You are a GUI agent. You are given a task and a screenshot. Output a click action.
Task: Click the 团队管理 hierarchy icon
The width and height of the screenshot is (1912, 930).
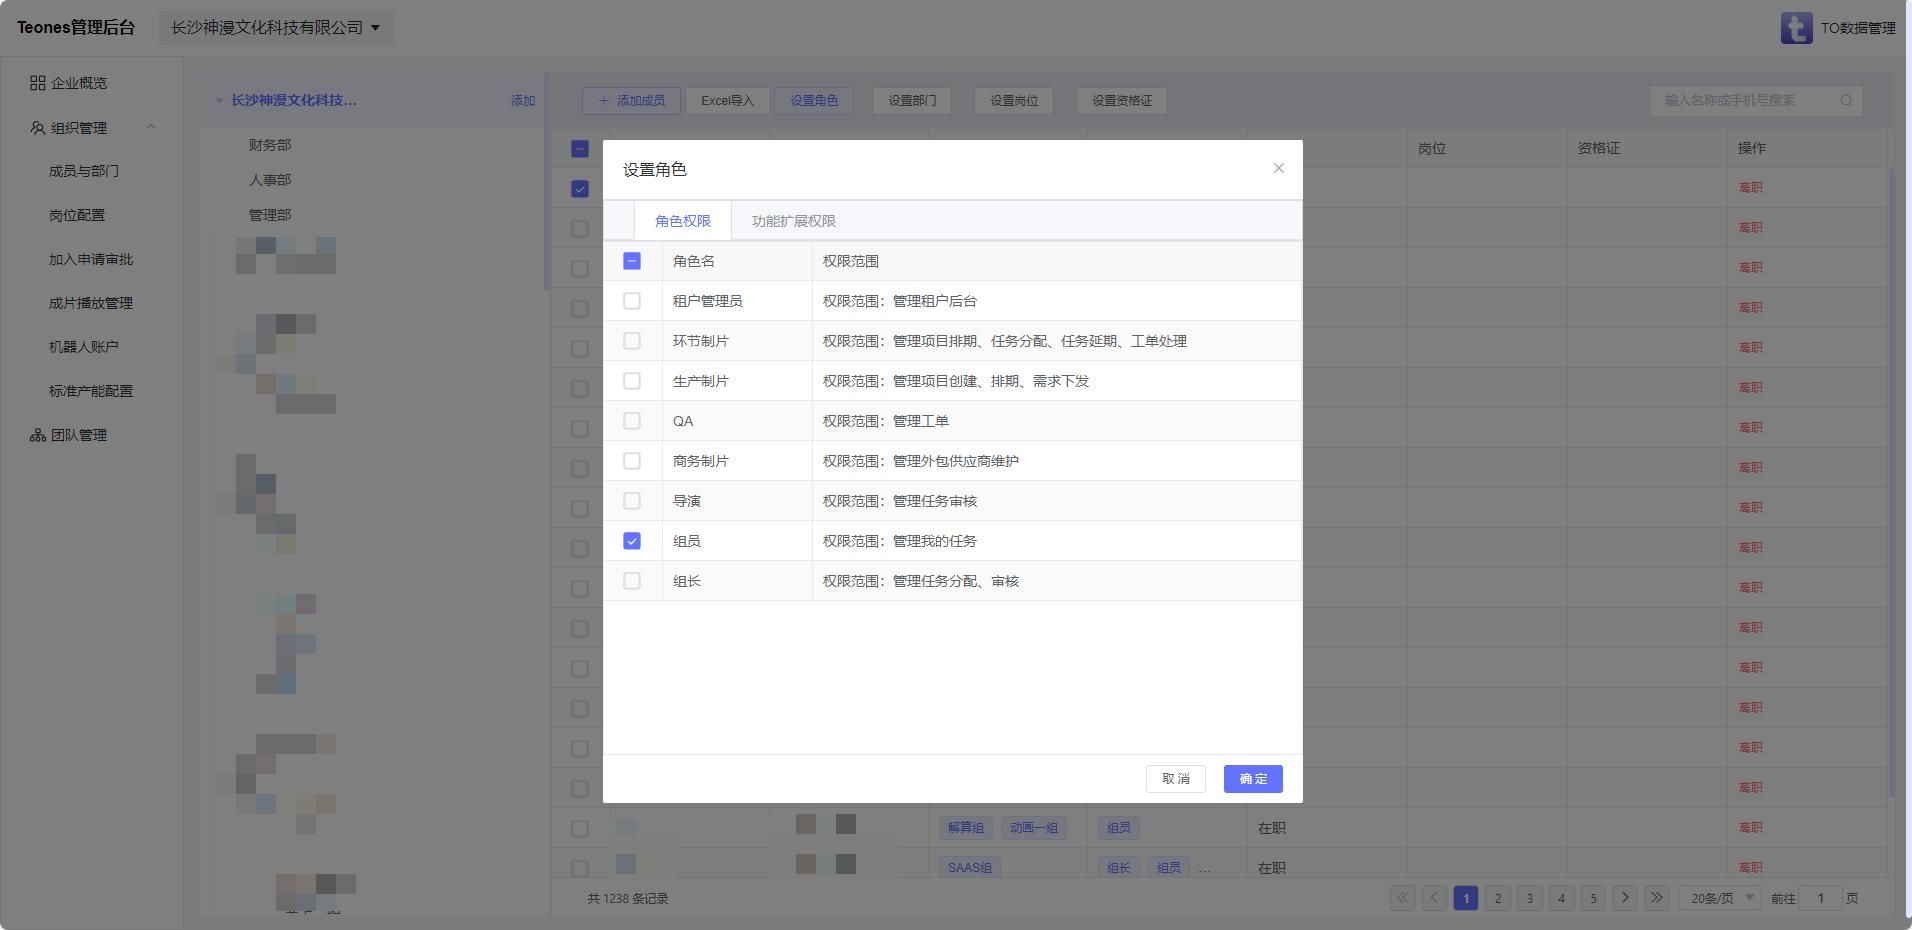38,435
